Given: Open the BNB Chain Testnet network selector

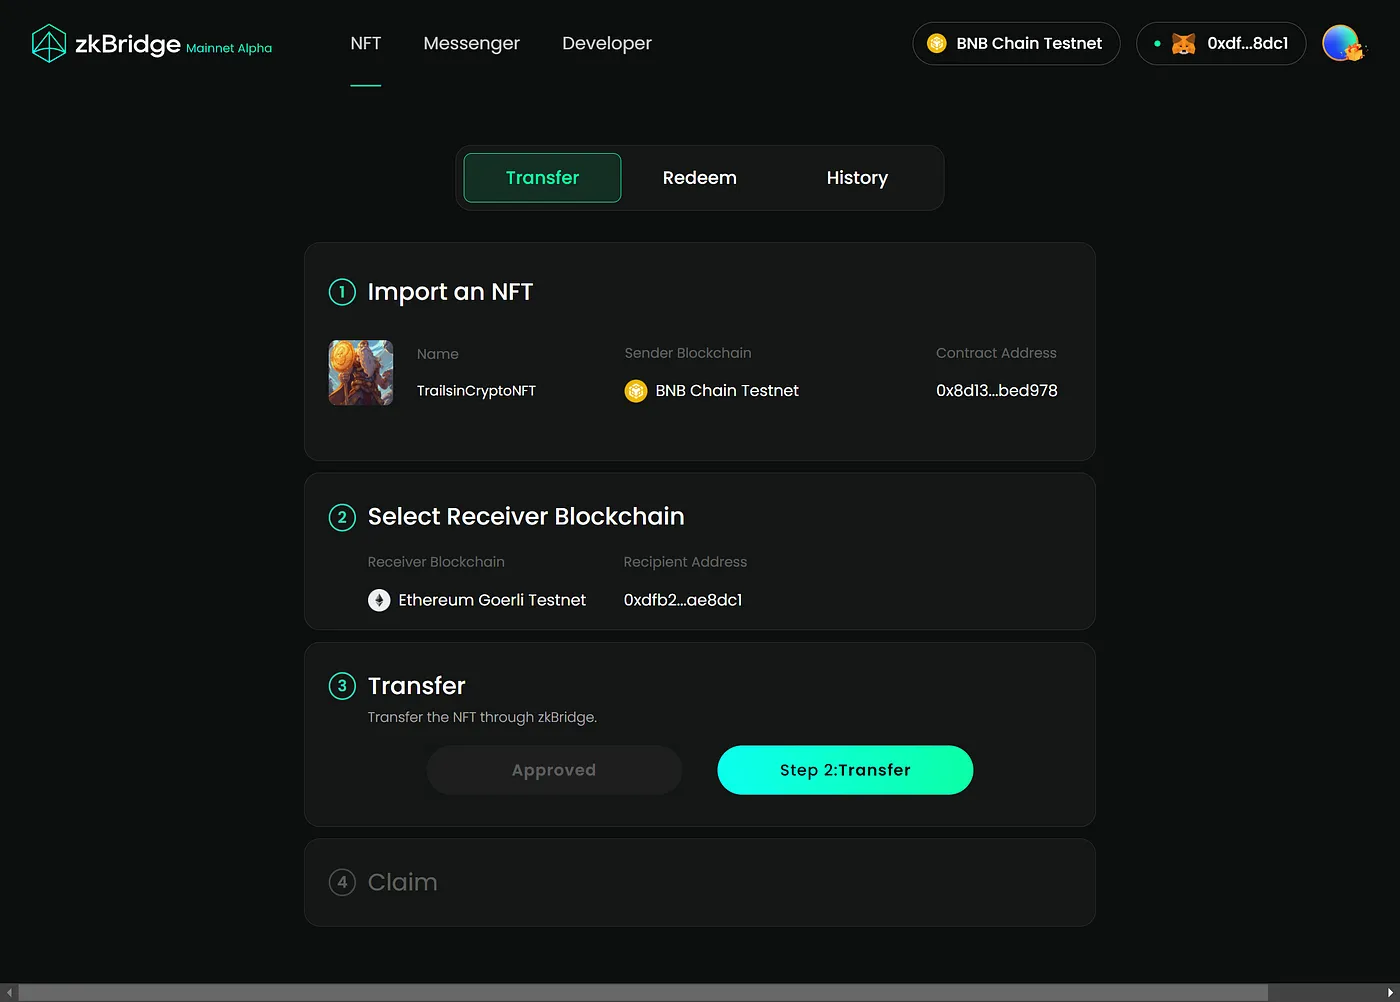Looking at the screenshot, I should point(1016,44).
